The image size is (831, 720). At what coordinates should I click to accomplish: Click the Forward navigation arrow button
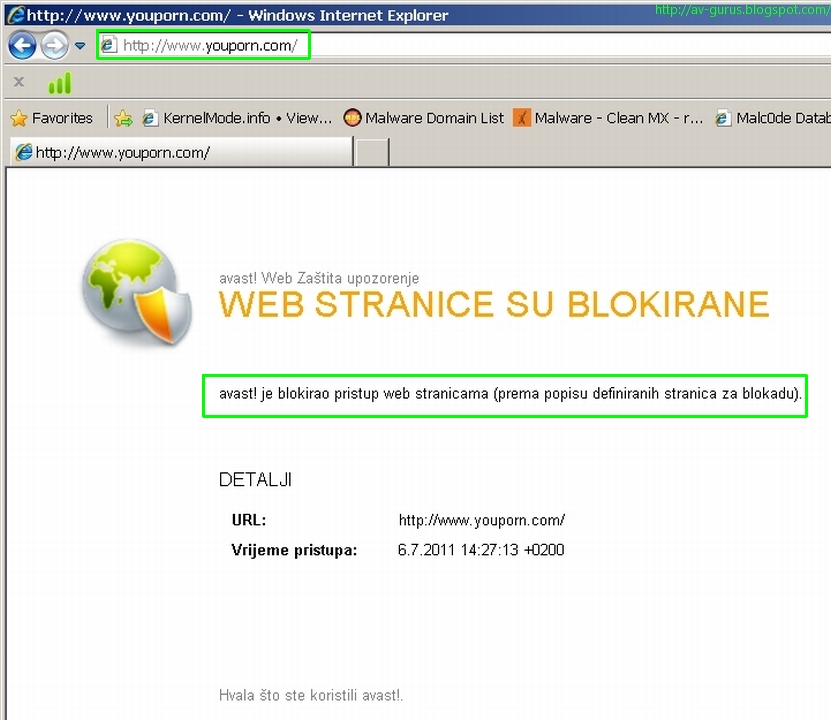point(55,46)
